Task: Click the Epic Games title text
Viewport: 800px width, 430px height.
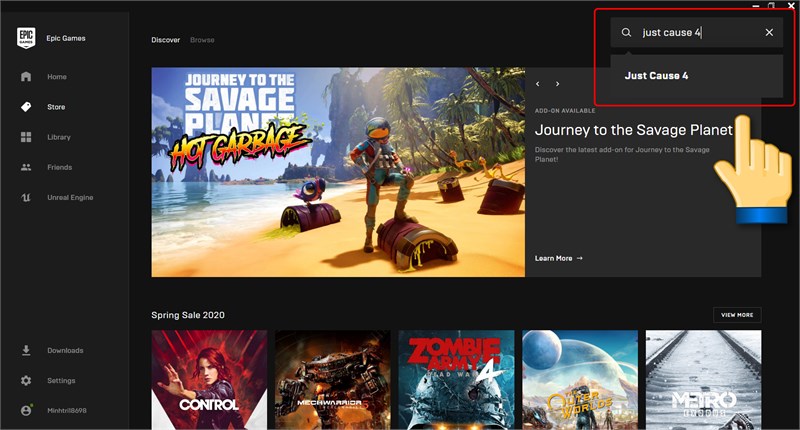Action: click(66, 38)
